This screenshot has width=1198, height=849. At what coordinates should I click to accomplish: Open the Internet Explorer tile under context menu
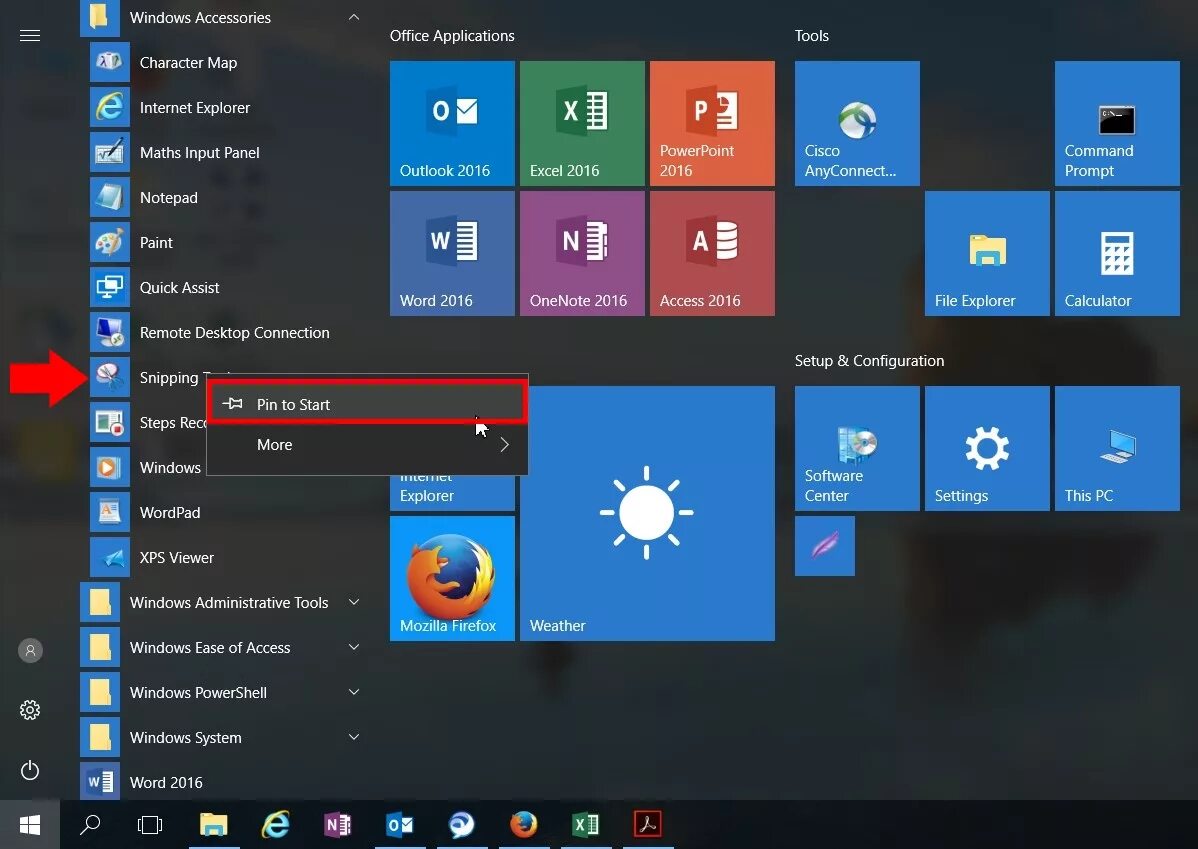pos(452,493)
